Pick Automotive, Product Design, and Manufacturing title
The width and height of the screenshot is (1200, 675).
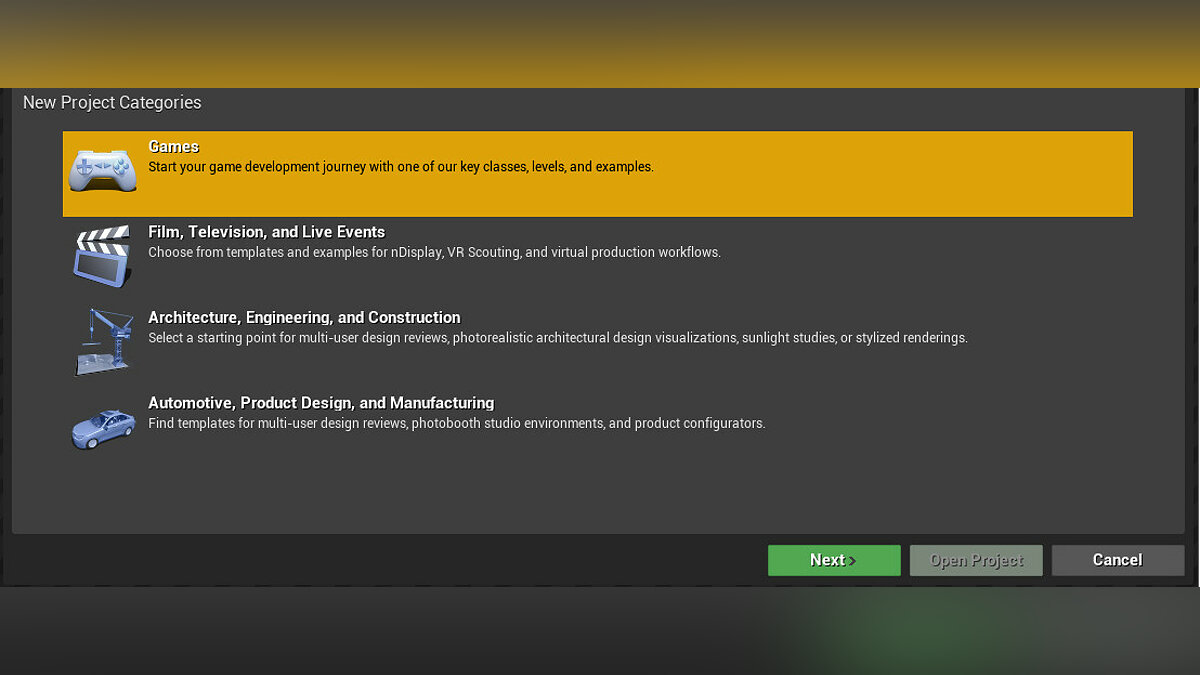pyautogui.click(x=321, y=403)
